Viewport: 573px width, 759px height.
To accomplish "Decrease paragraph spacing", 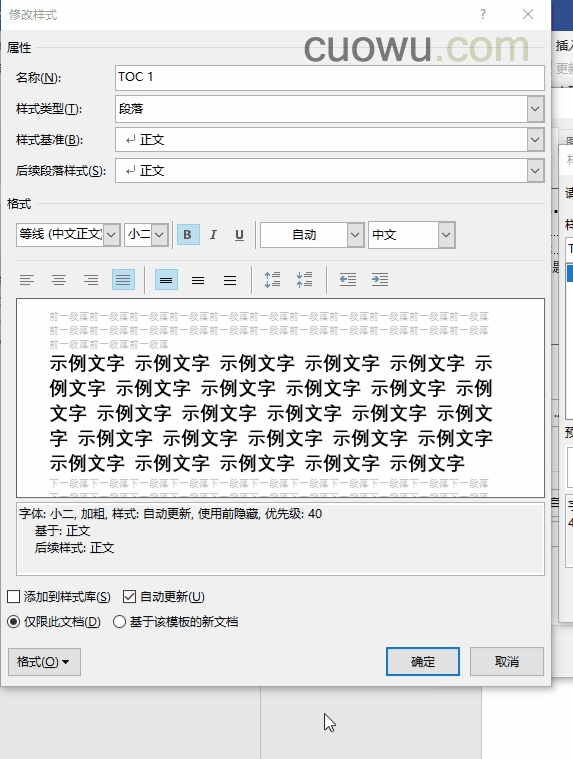I will pyautogui.click(x=304, y=280).
